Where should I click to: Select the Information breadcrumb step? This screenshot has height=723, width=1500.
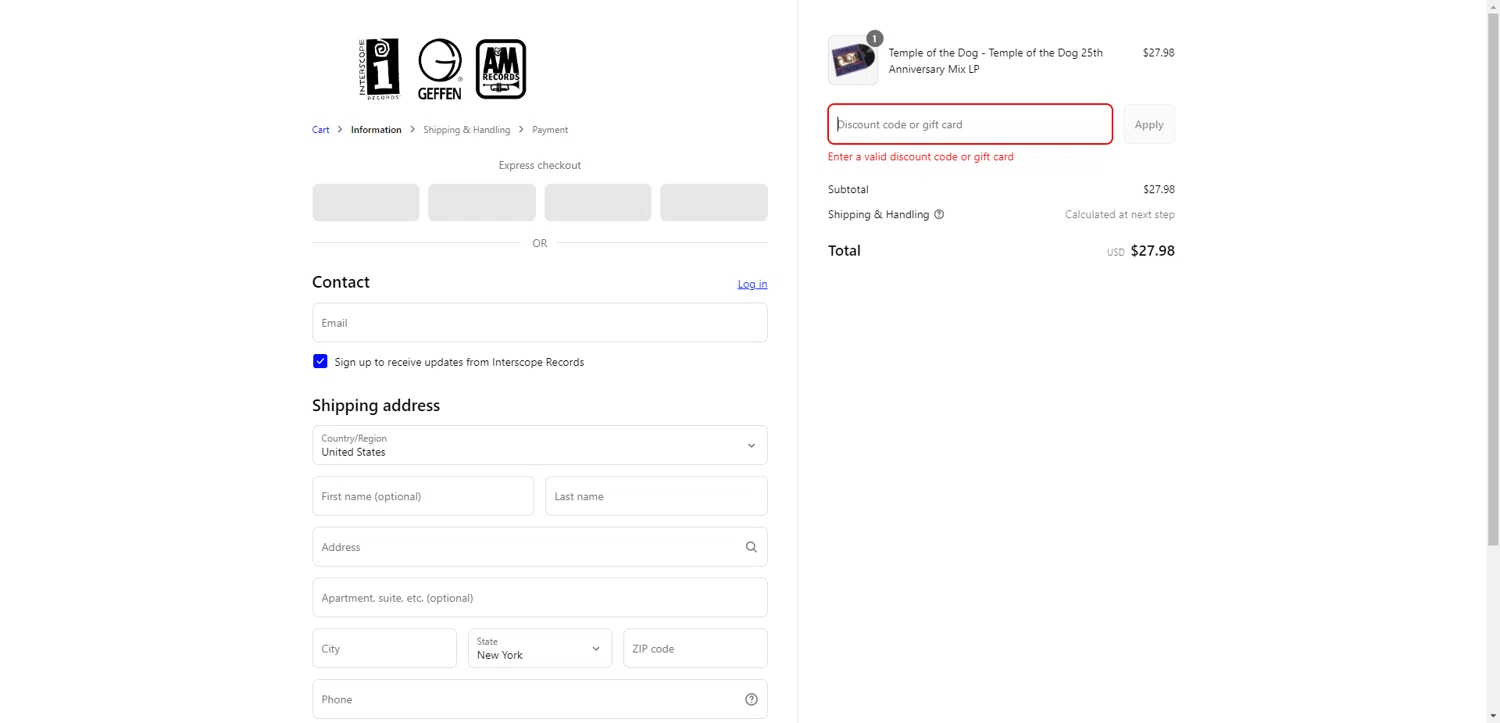click(376, 130)
